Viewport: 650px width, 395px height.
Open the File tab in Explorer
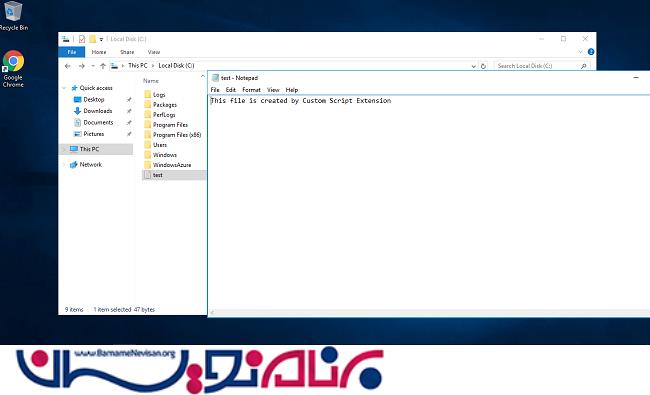[x=72, y=52]
